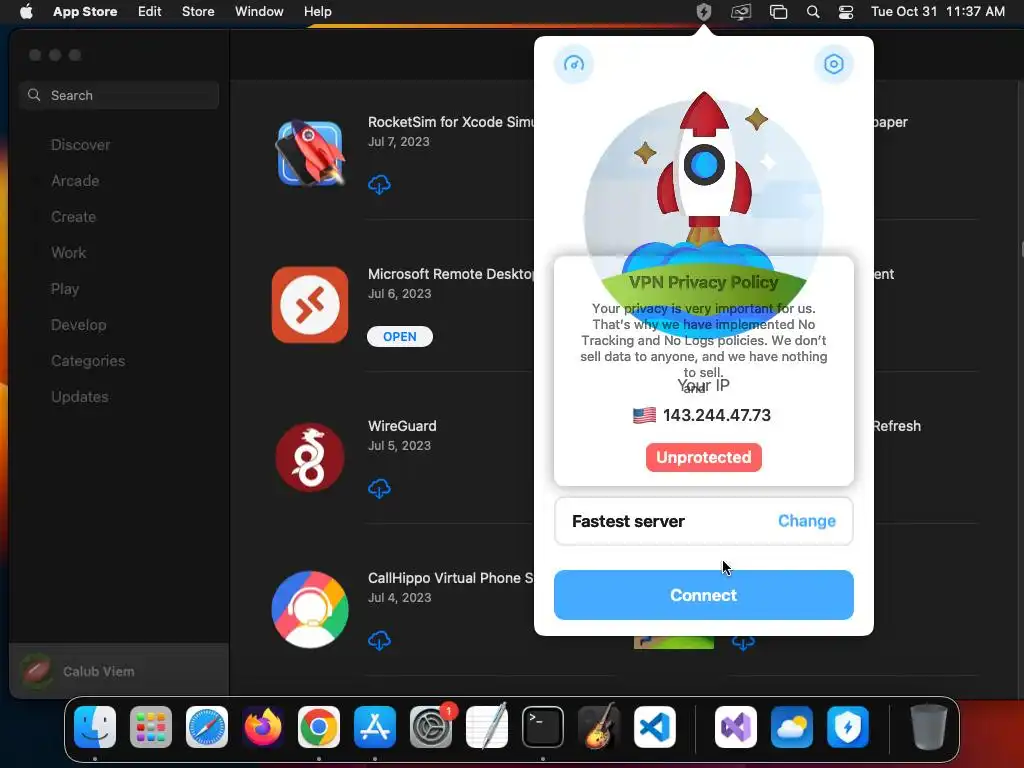
Task: Open Google Chrome from the dock
Action: coord(319,727)
